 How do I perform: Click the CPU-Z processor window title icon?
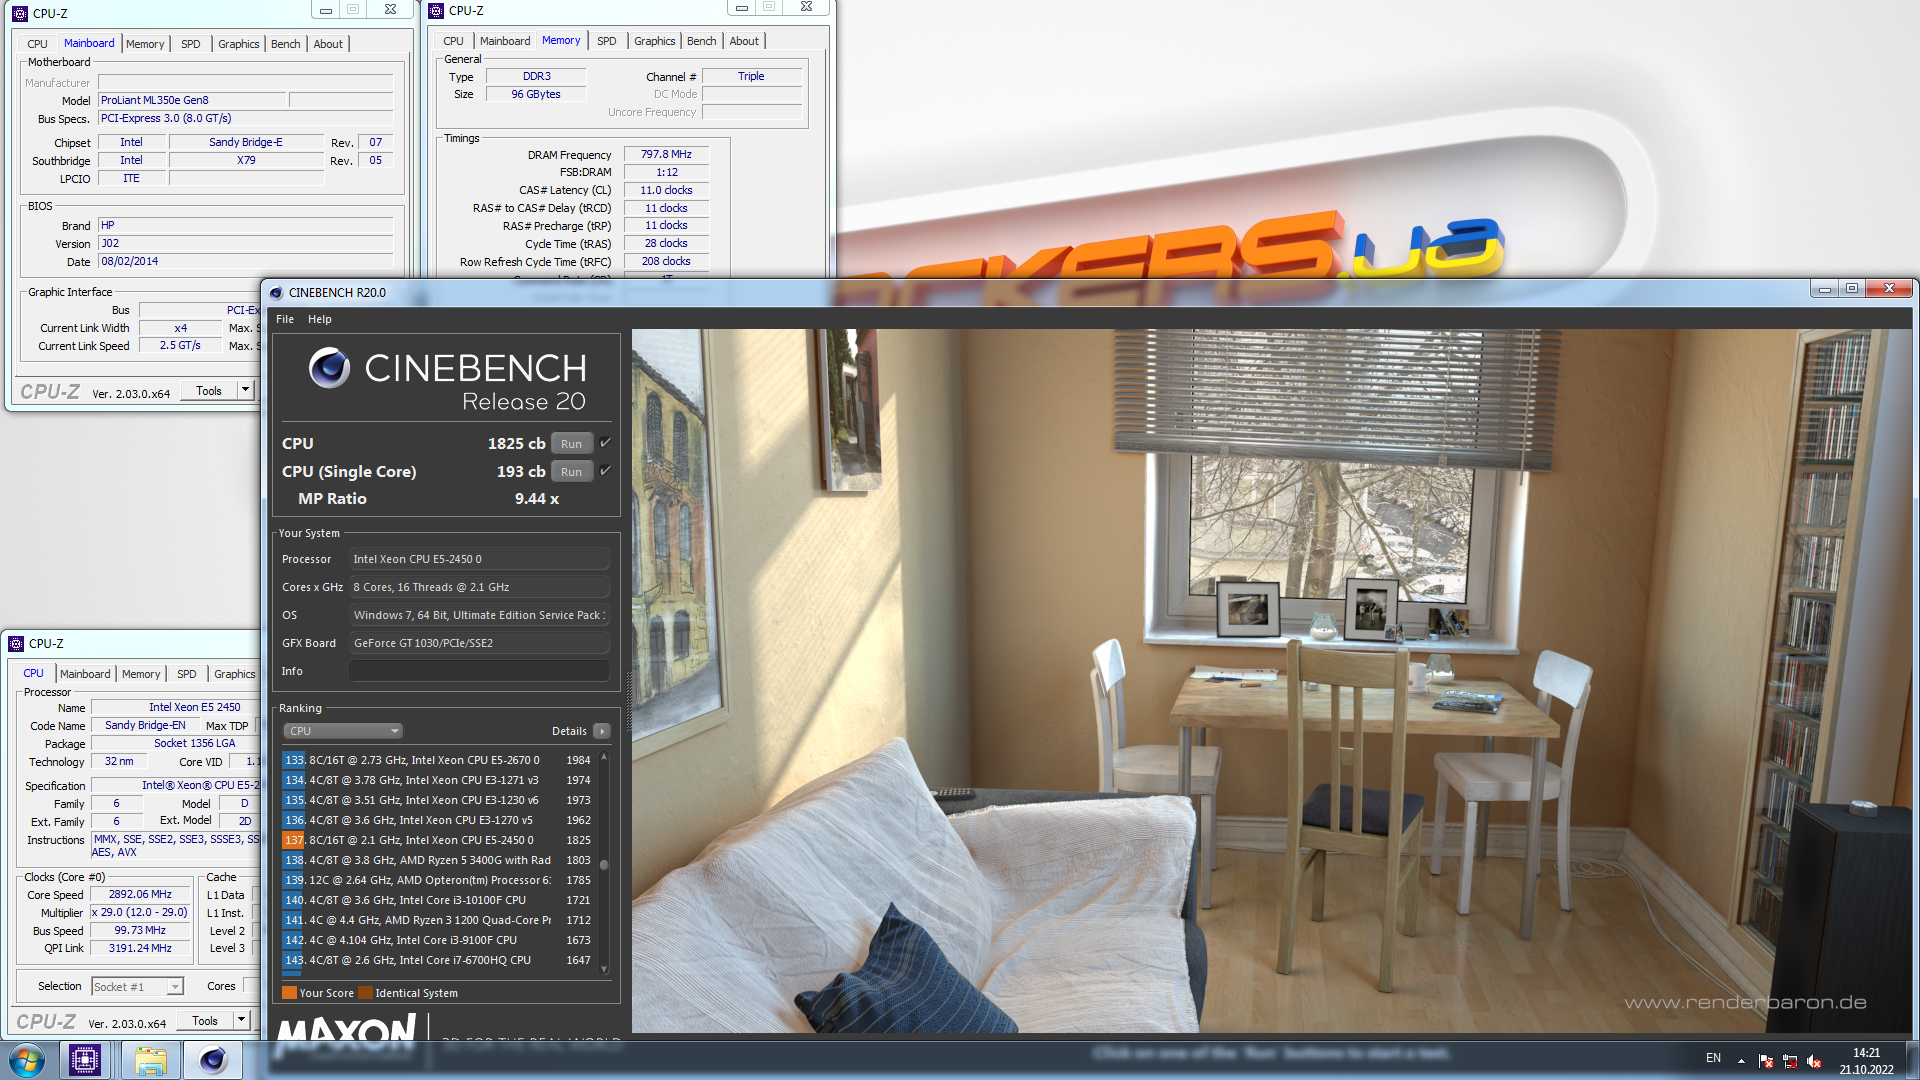click(15, 644)
